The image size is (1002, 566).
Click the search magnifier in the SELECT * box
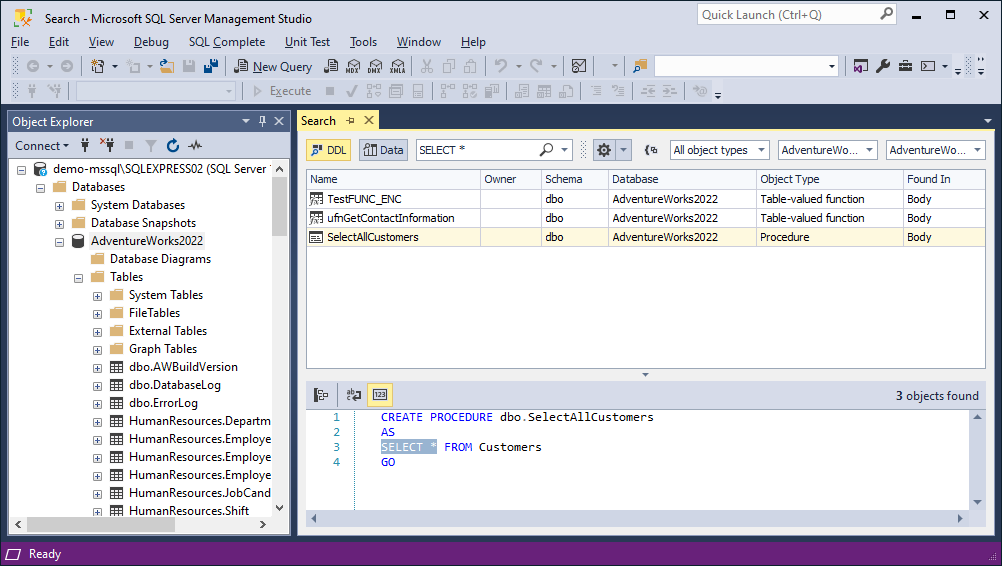(546, 149)
